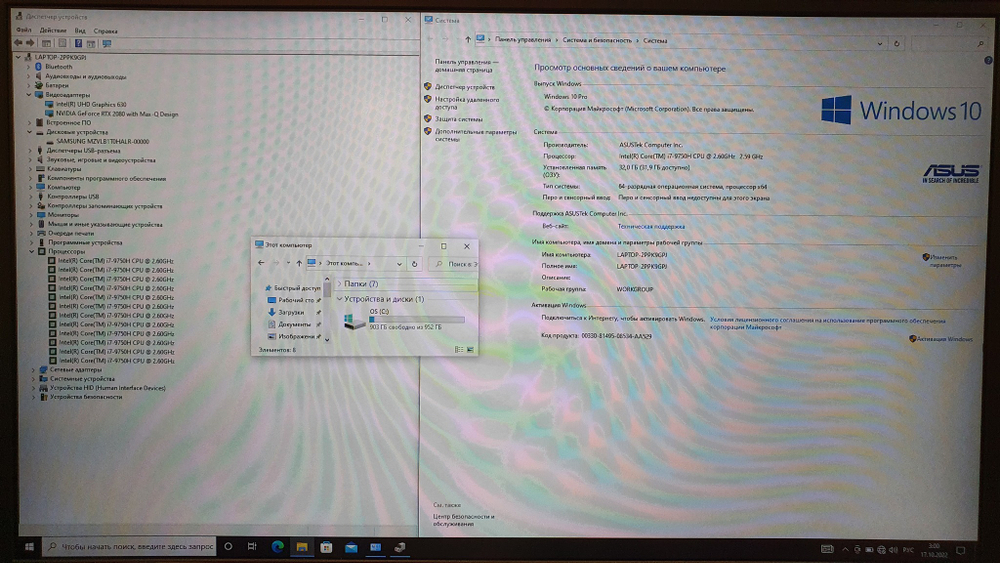1000x563 pixels.
Task: Select SAMSUNG MZVLB1T0HALR disk drive
Action: point(102,141)
